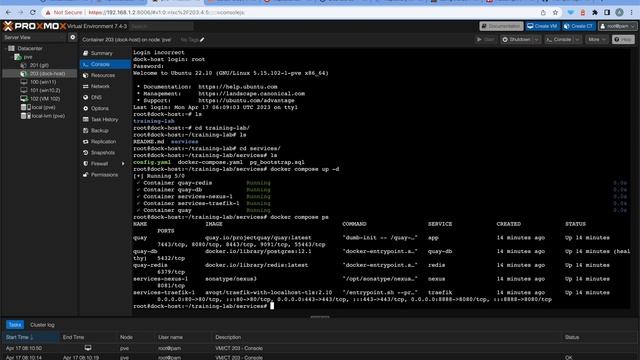Image resolution: width=640 pixels, height=360 pixels.
Task: Open the Network panel
Action: (x=105, y=86)
